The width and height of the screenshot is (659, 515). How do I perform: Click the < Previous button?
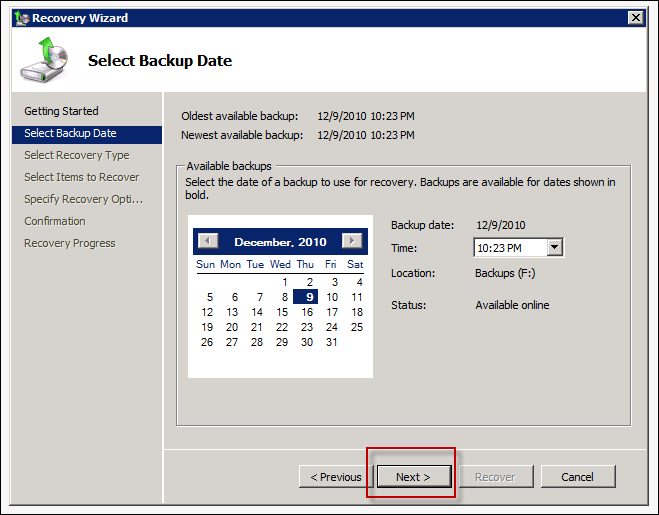(x=336, y=477)
